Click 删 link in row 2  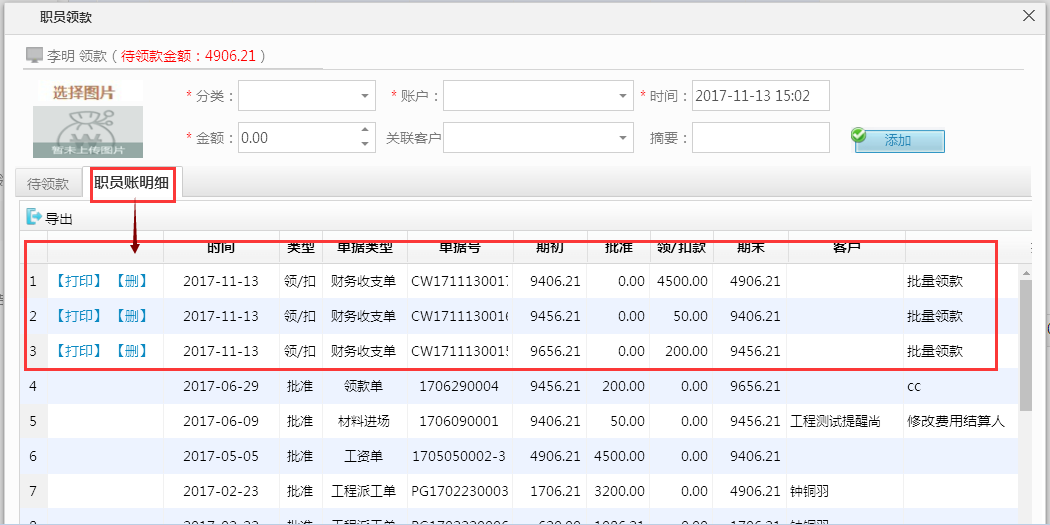(130, 316)
